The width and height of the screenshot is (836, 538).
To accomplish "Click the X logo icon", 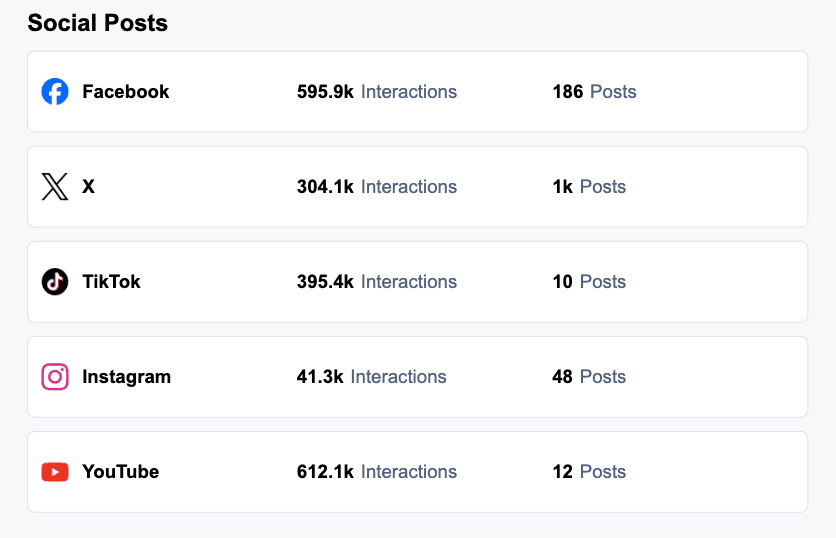I will tap(55, 187).
